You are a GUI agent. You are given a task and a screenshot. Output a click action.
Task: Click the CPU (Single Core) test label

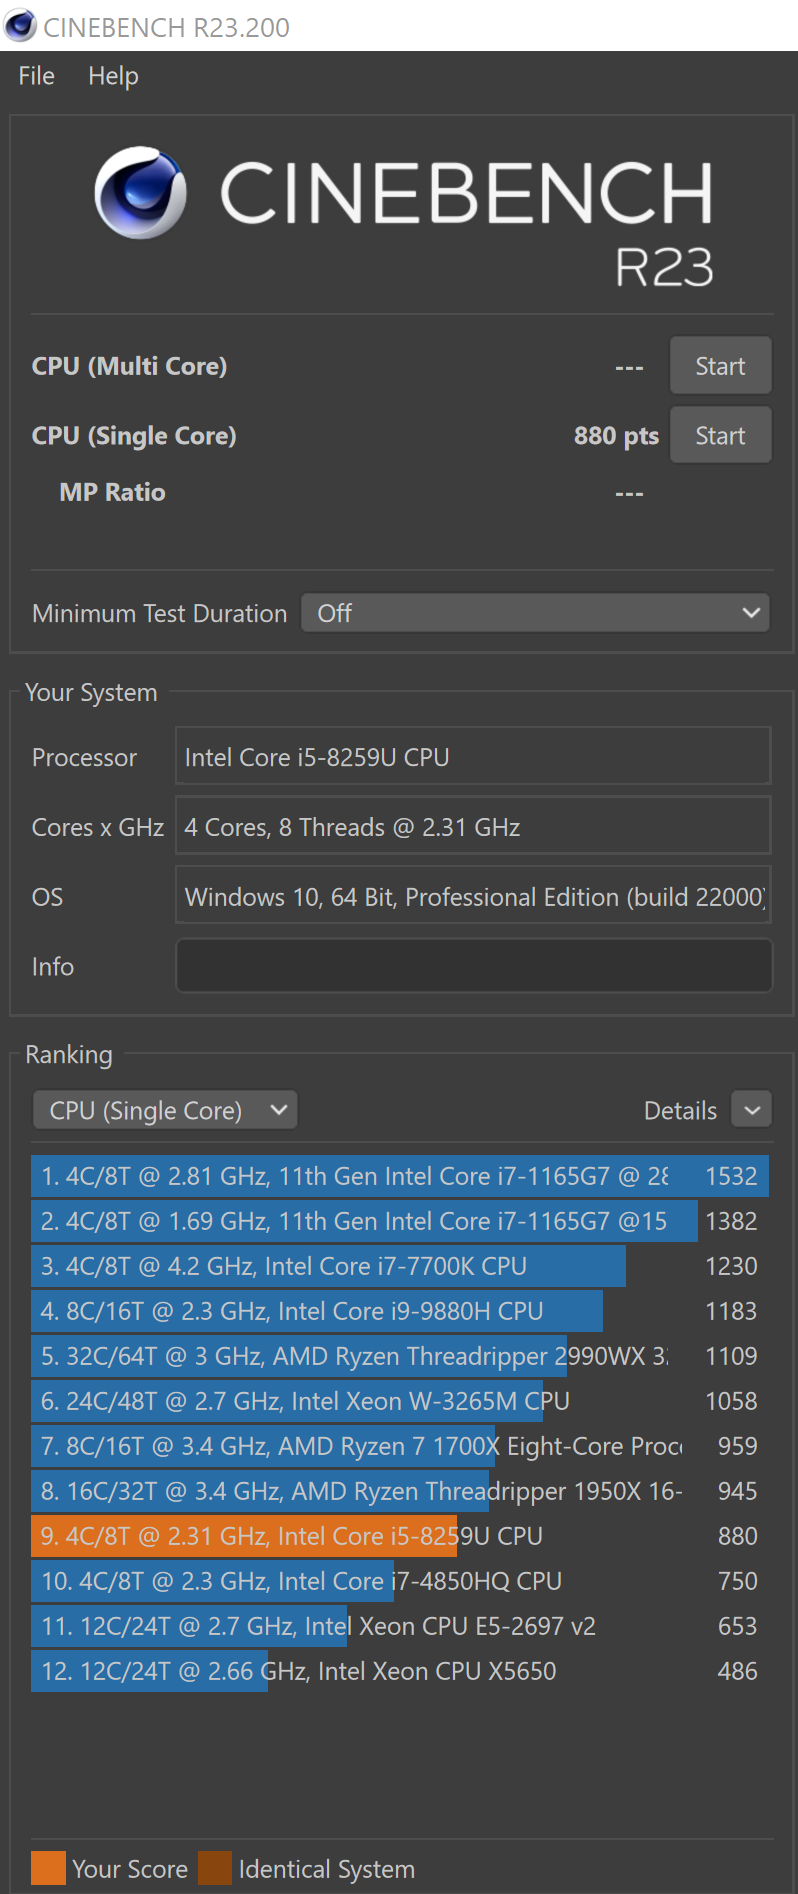pos(134,436)
